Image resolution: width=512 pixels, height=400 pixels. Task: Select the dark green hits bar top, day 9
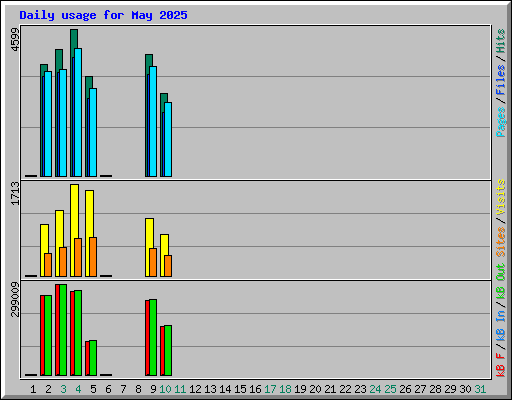pos(149,61)
